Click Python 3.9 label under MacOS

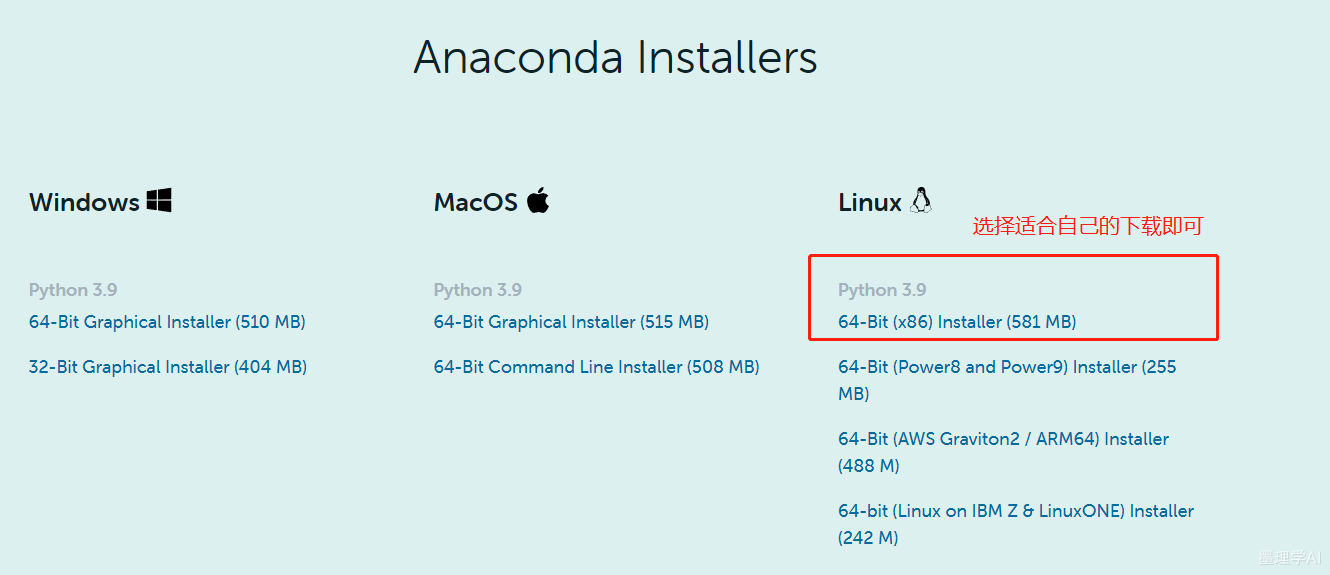(478, 290)
